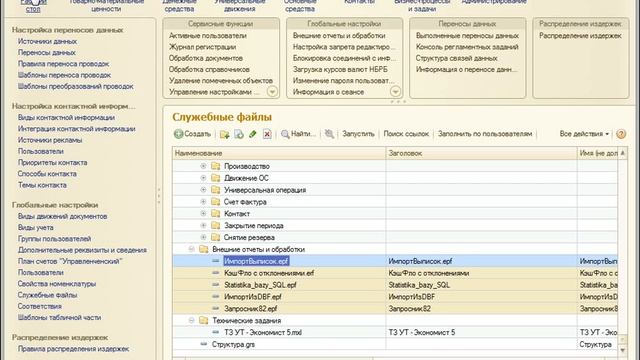Collapse the Внешние отчеты и обработки folder
Screen dimensions: 640x360
(191, 249)
